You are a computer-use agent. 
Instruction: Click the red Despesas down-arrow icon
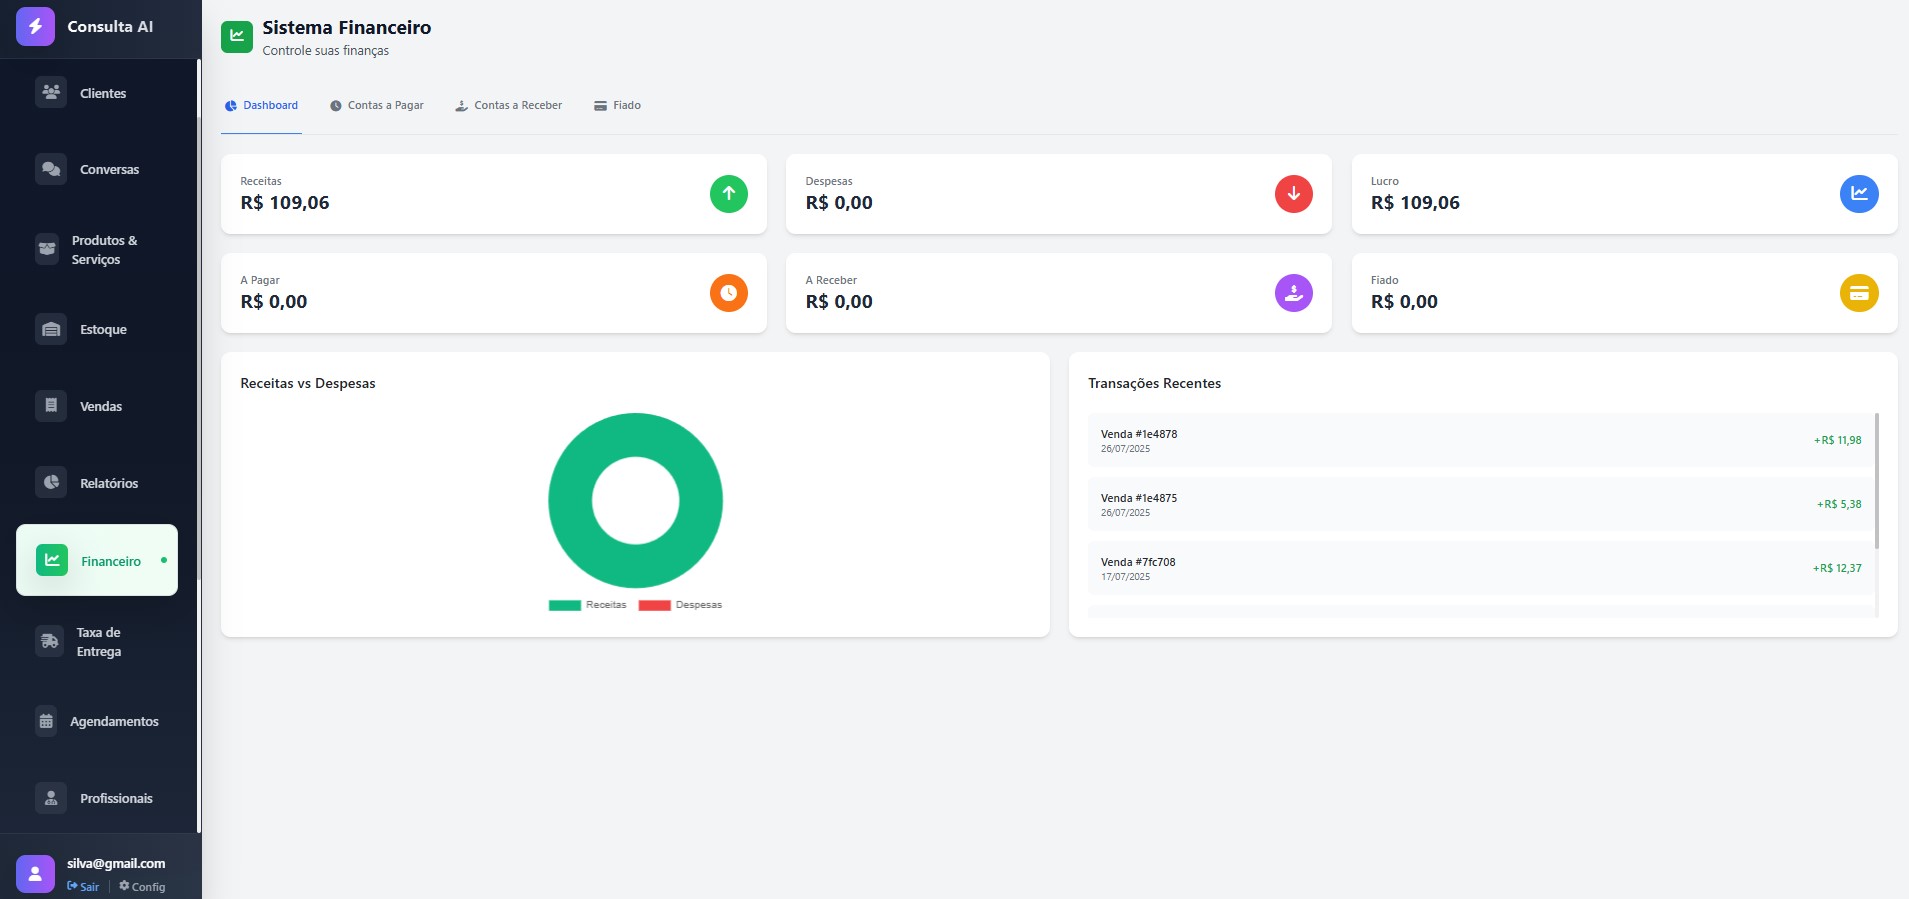(x=1293, y=194)
